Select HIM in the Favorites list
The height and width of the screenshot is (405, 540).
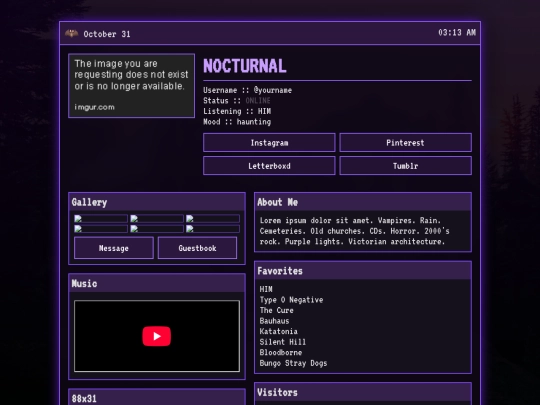click(266, 289)
